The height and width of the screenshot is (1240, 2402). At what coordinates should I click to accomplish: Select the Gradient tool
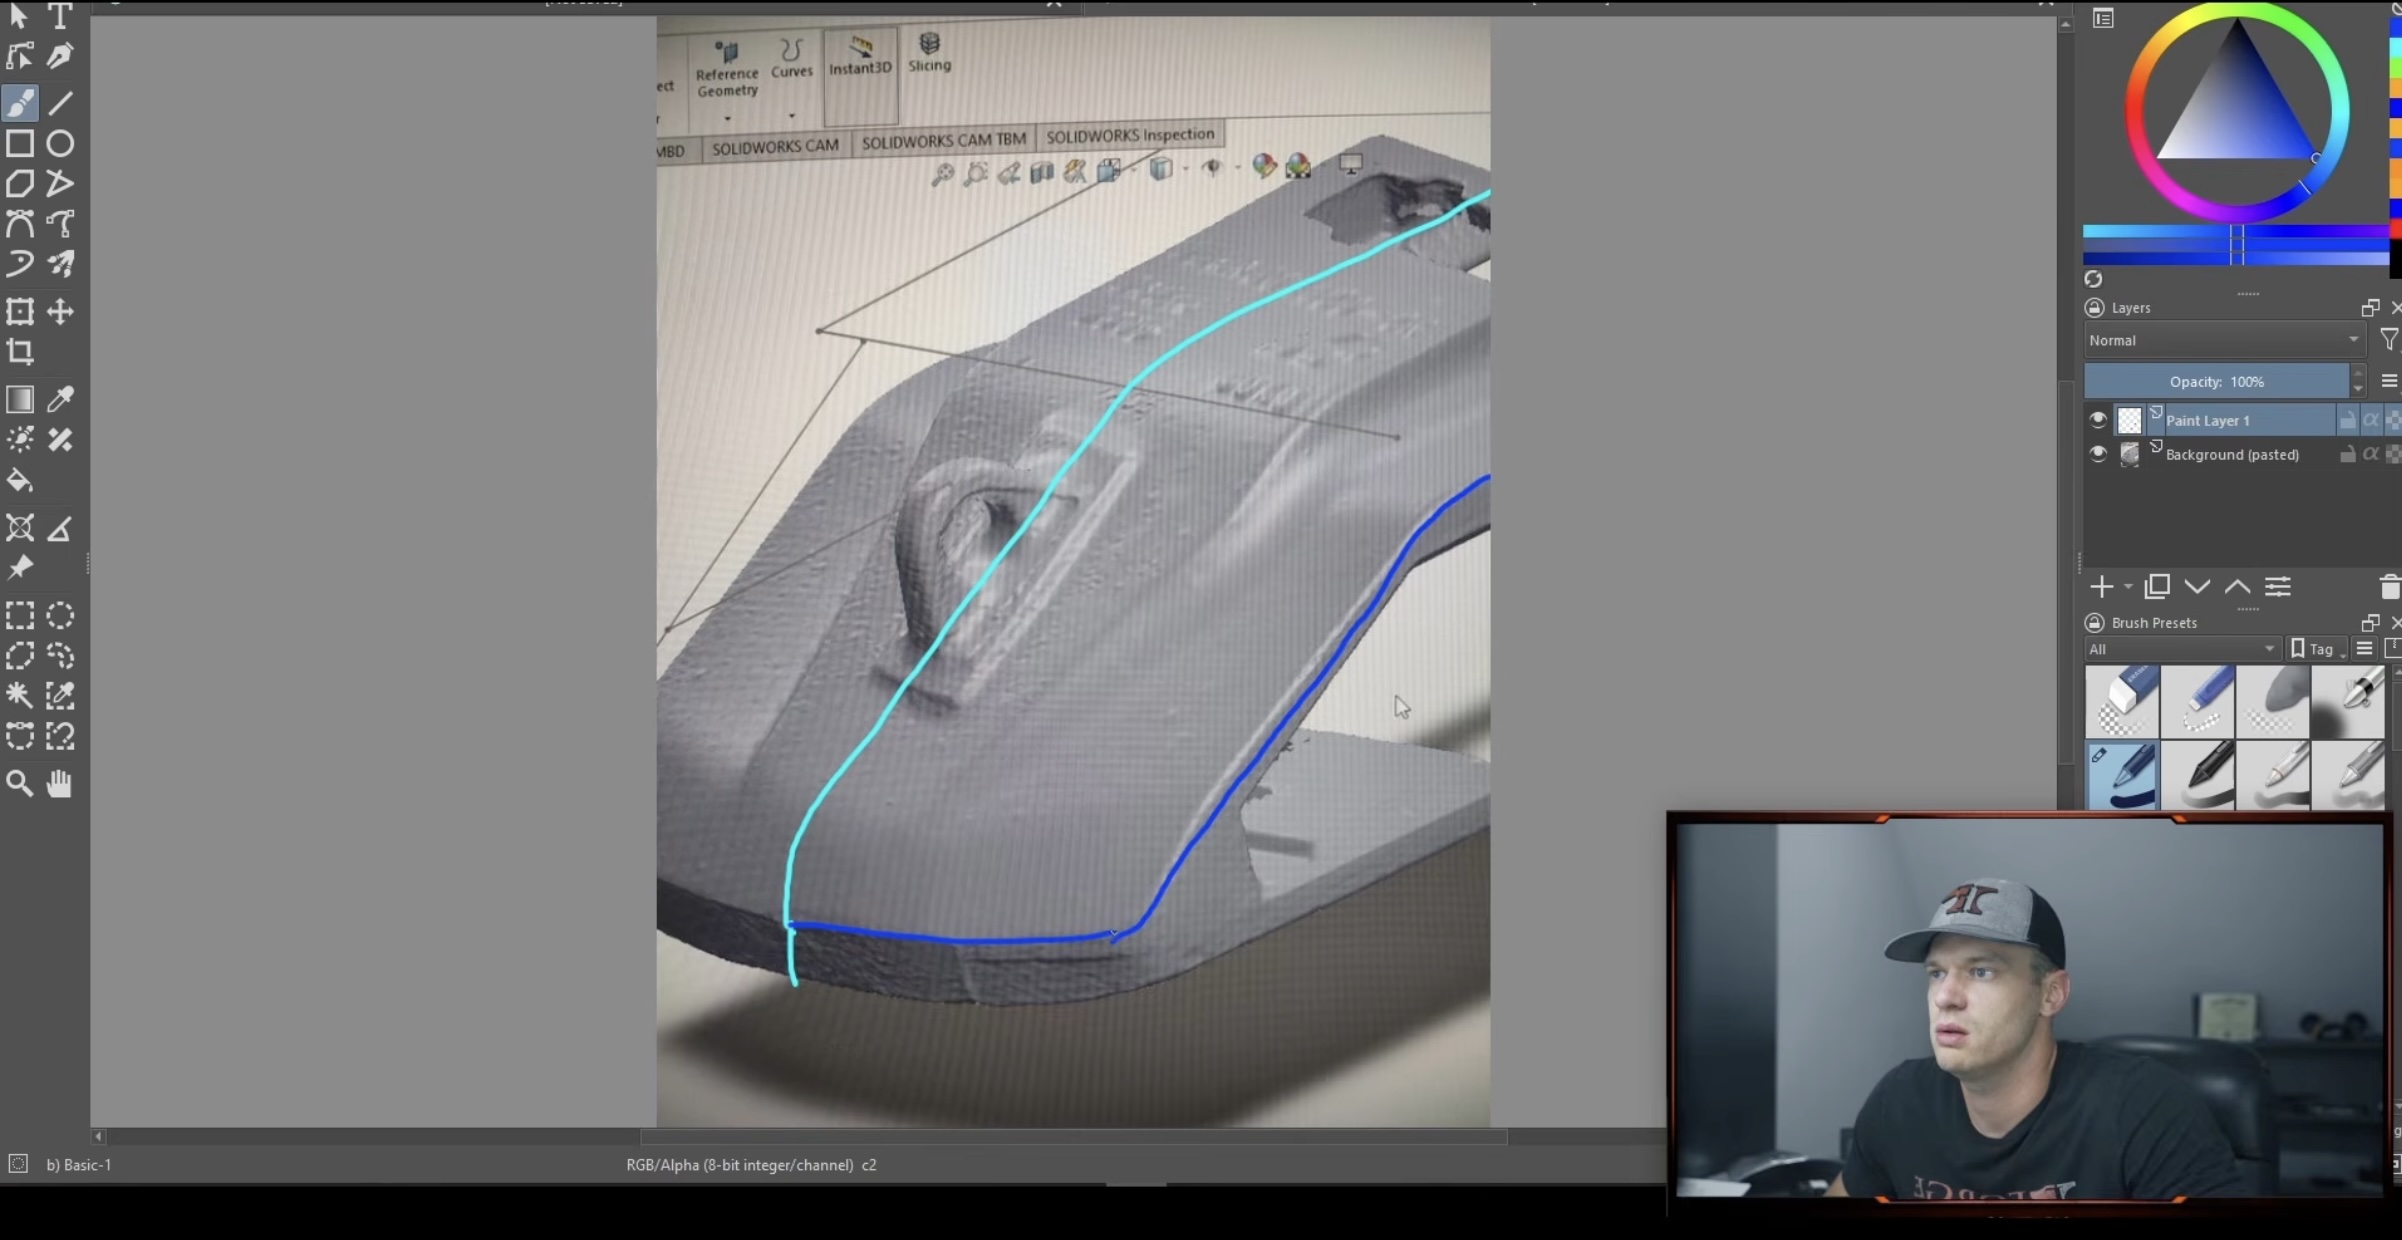tap(19, 399)
